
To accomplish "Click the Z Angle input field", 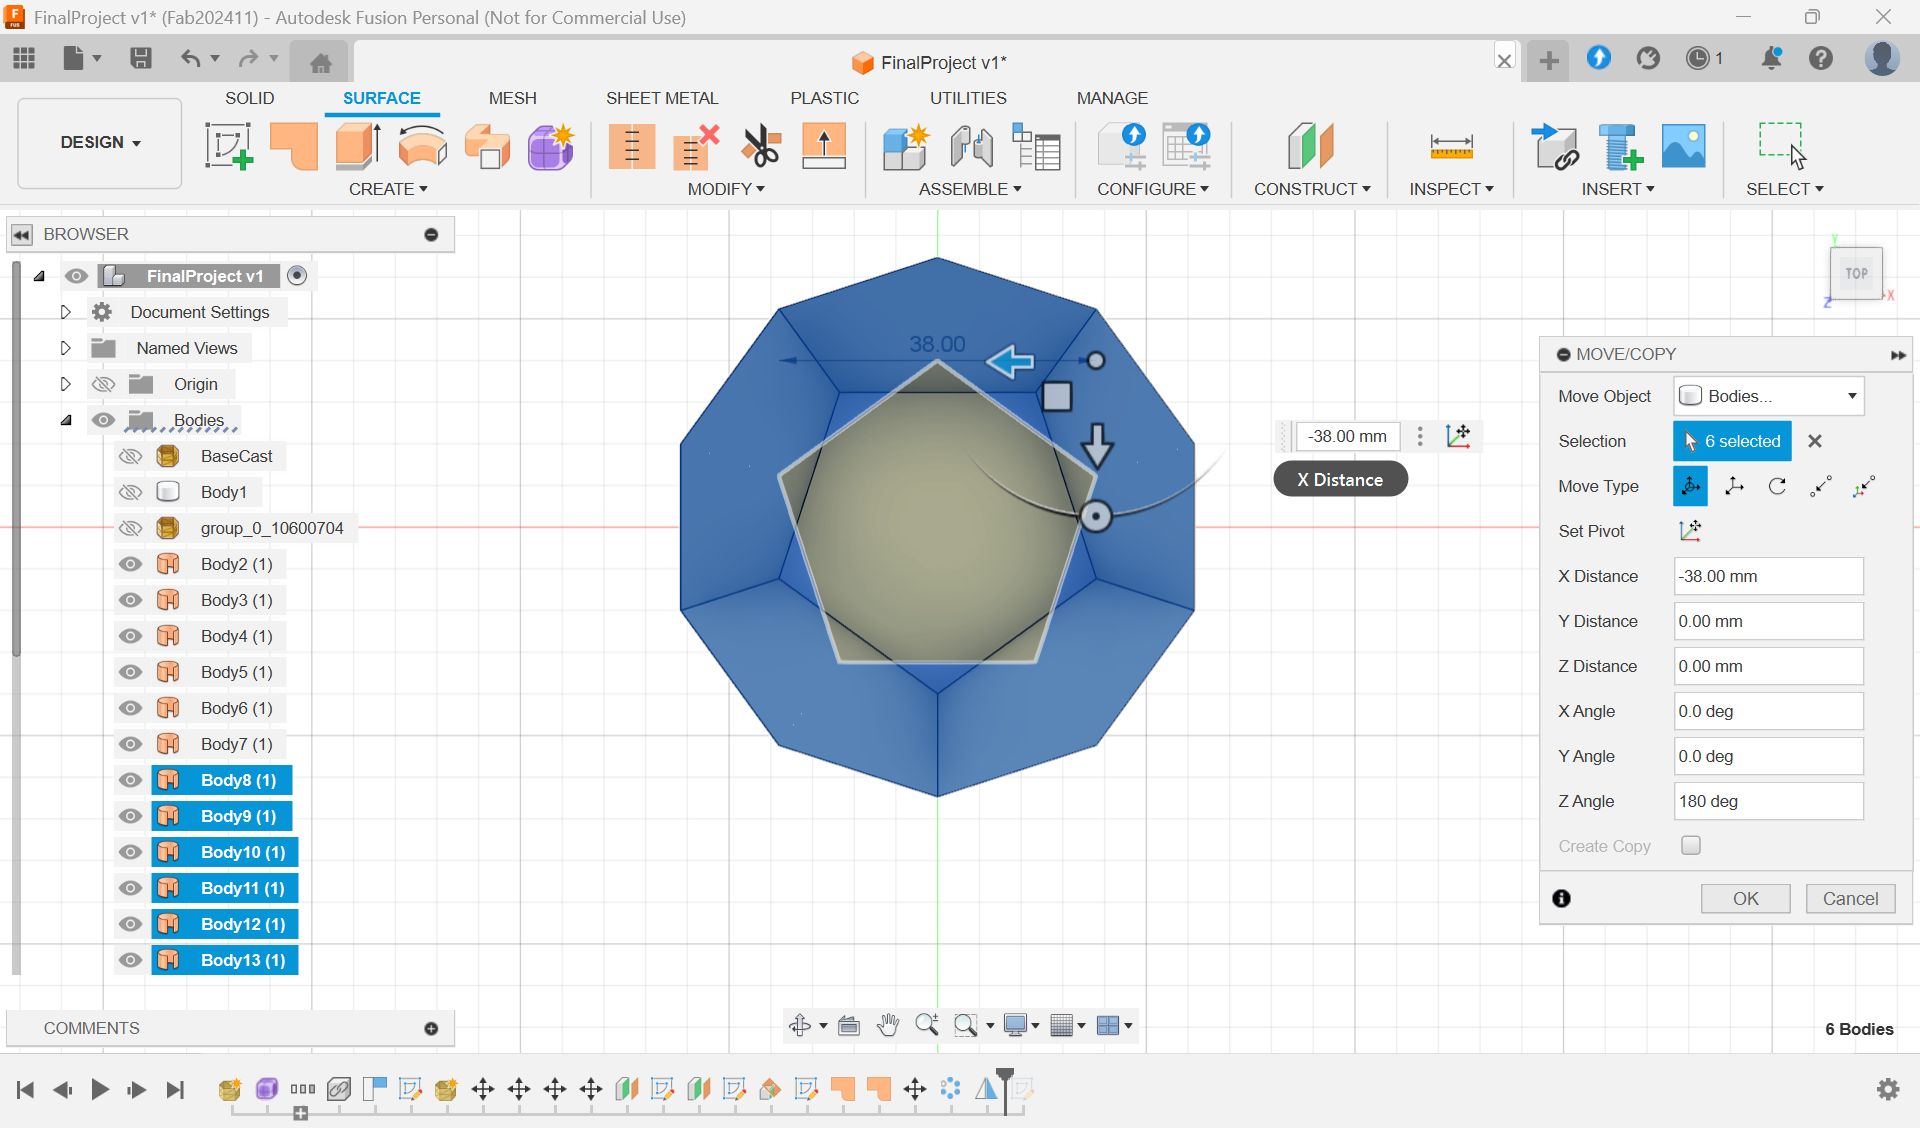I will 1768,801.
